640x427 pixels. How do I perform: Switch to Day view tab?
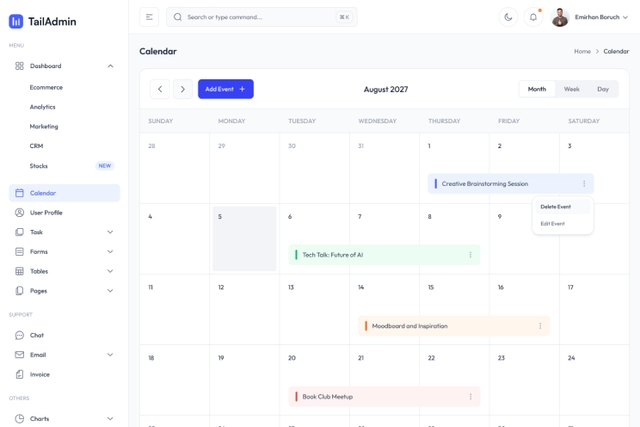pyautogui.click(x=603, y=89)
